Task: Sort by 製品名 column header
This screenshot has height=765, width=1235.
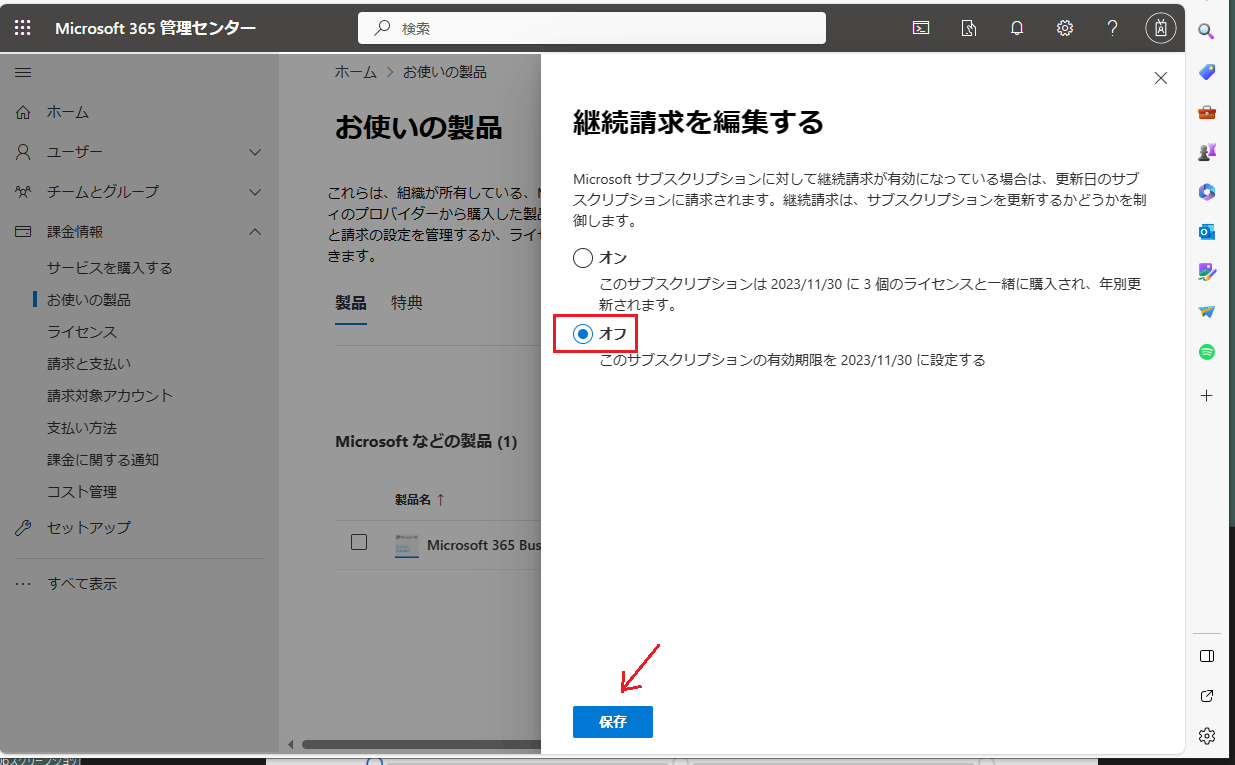Action: pyautogui.click(x=419, y=499)
